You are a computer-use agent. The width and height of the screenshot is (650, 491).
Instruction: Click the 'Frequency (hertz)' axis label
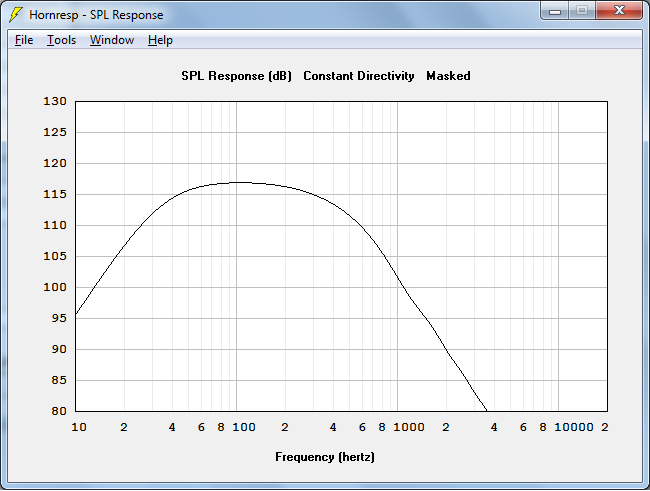[x=325, y=457]
